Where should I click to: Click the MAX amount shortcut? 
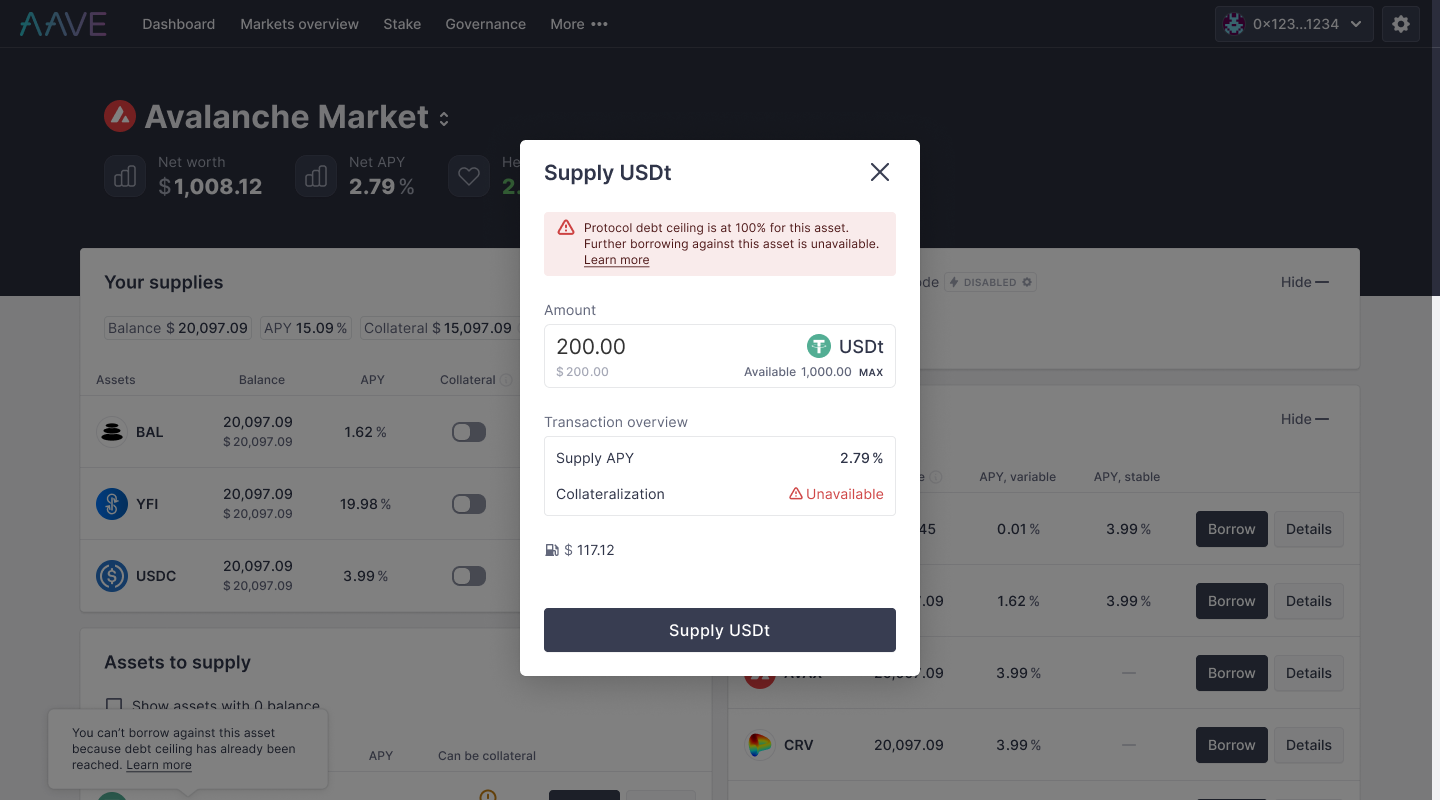coord(871,371)
